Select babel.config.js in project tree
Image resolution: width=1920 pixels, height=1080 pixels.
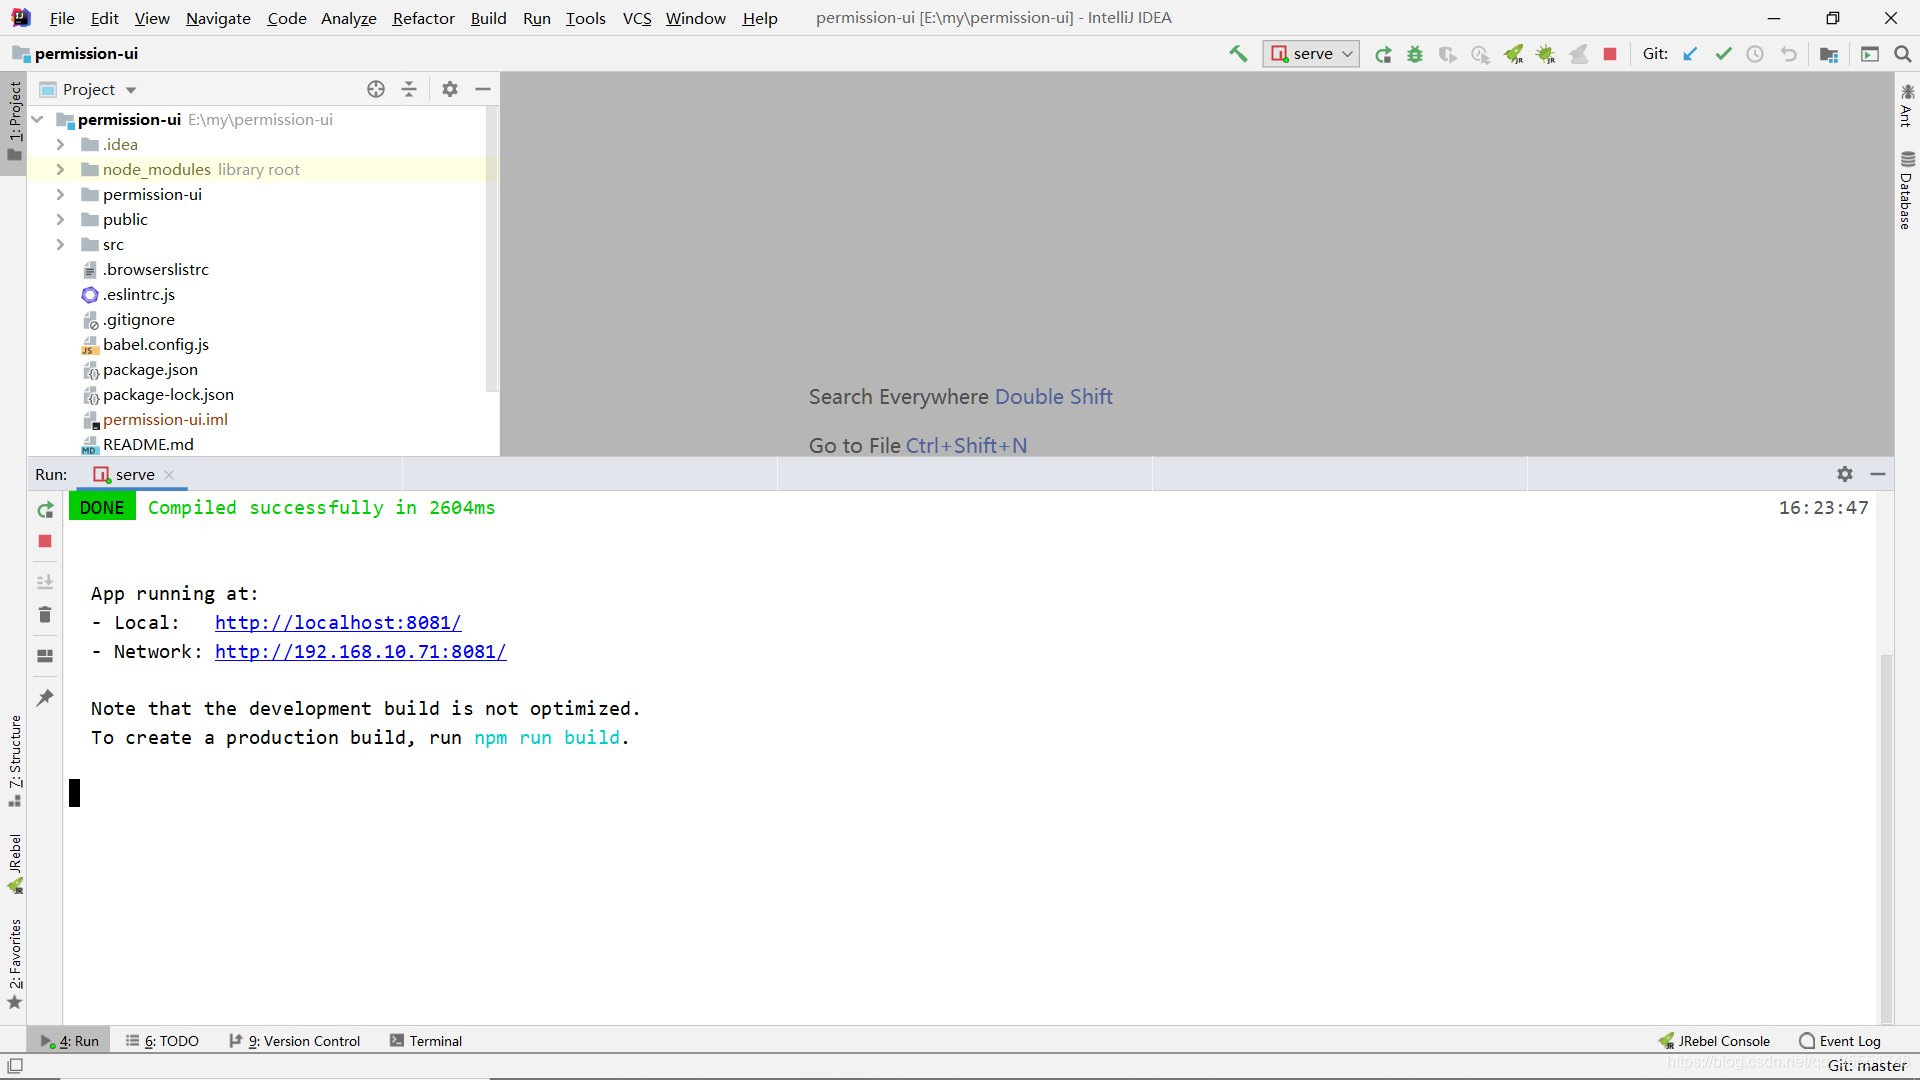tap(156, 344)
